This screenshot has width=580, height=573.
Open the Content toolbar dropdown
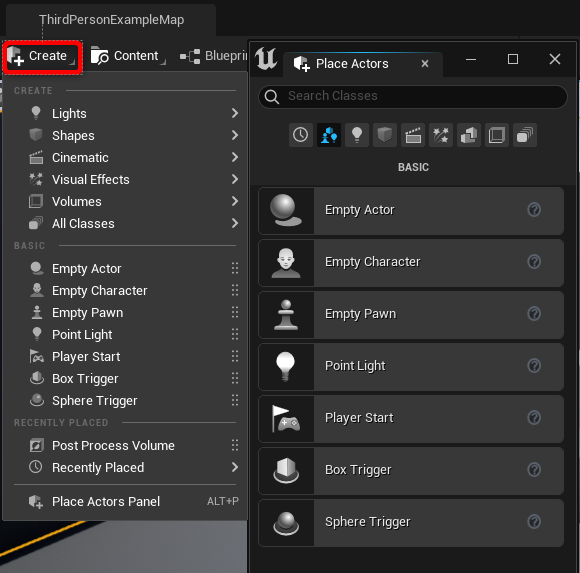[128, 57]
